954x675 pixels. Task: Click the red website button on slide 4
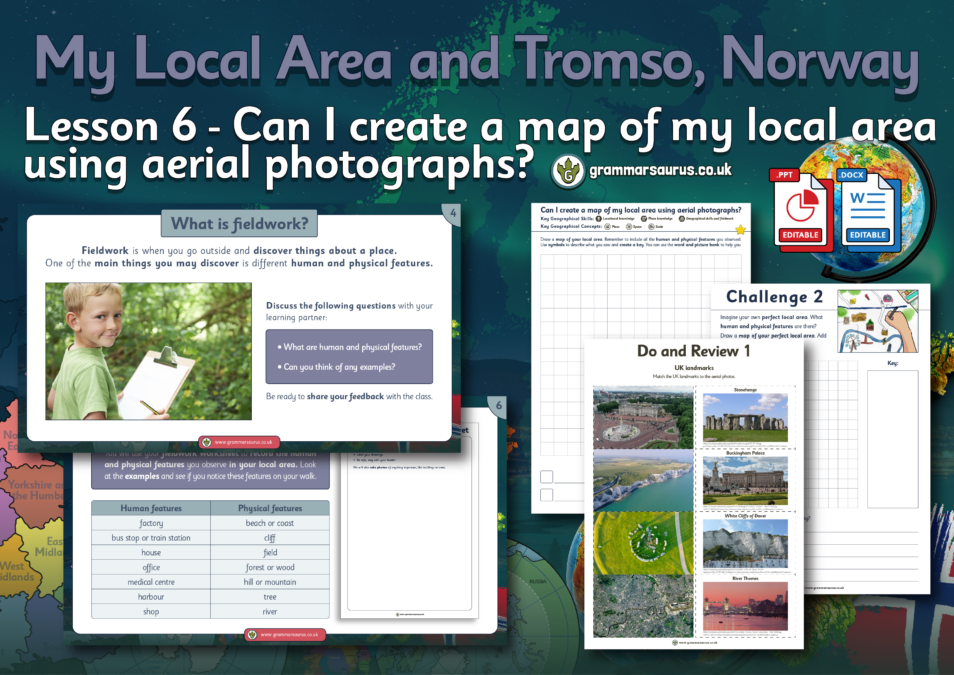(x=240, y=441)
